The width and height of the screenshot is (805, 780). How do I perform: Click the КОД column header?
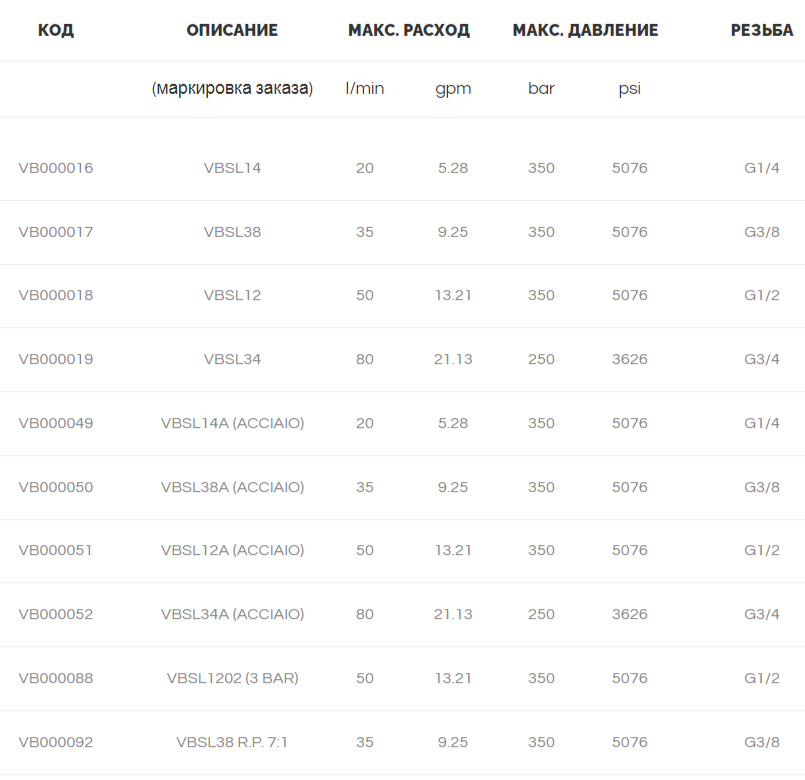pos(56,30)
